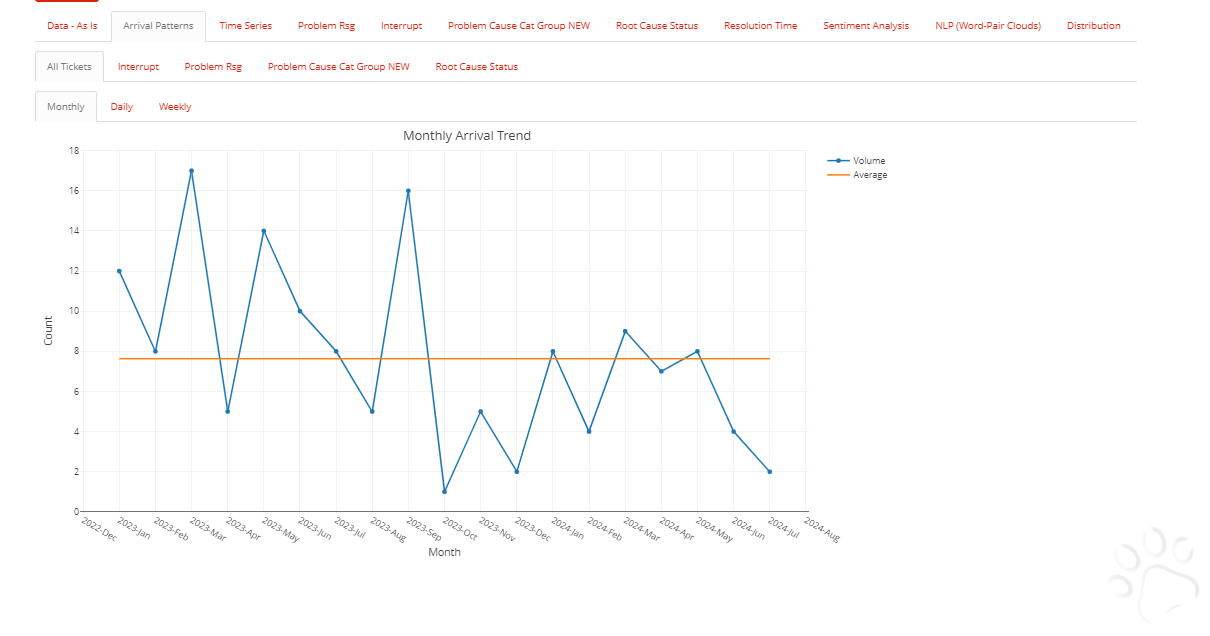Switch to NLP (Word-Pair Clouds) tab
Image resolution: width=1210 pixels, height=636 pixels.
[988, 26]
